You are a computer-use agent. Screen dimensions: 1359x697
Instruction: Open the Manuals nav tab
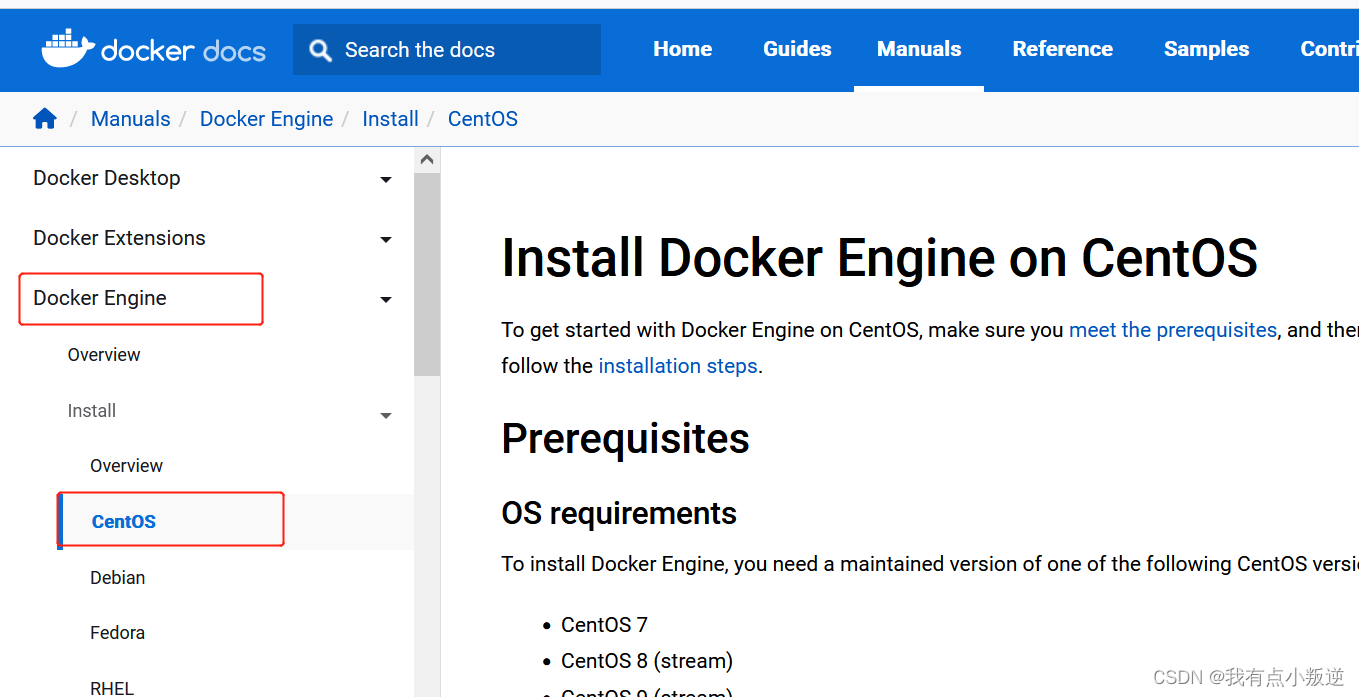pos(919,49)
